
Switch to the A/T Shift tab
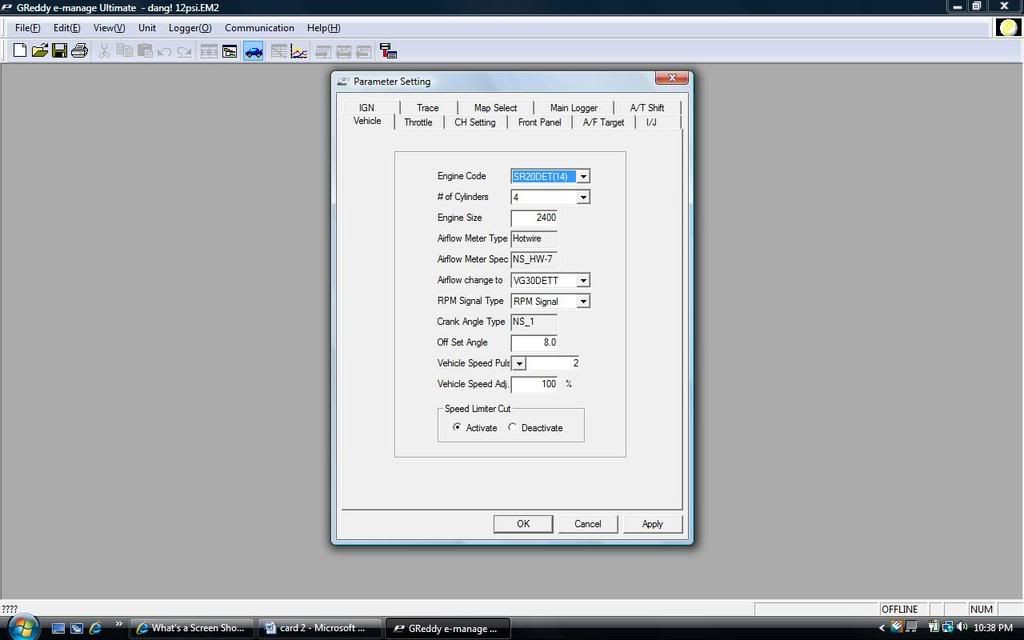(x=647, y=108)
